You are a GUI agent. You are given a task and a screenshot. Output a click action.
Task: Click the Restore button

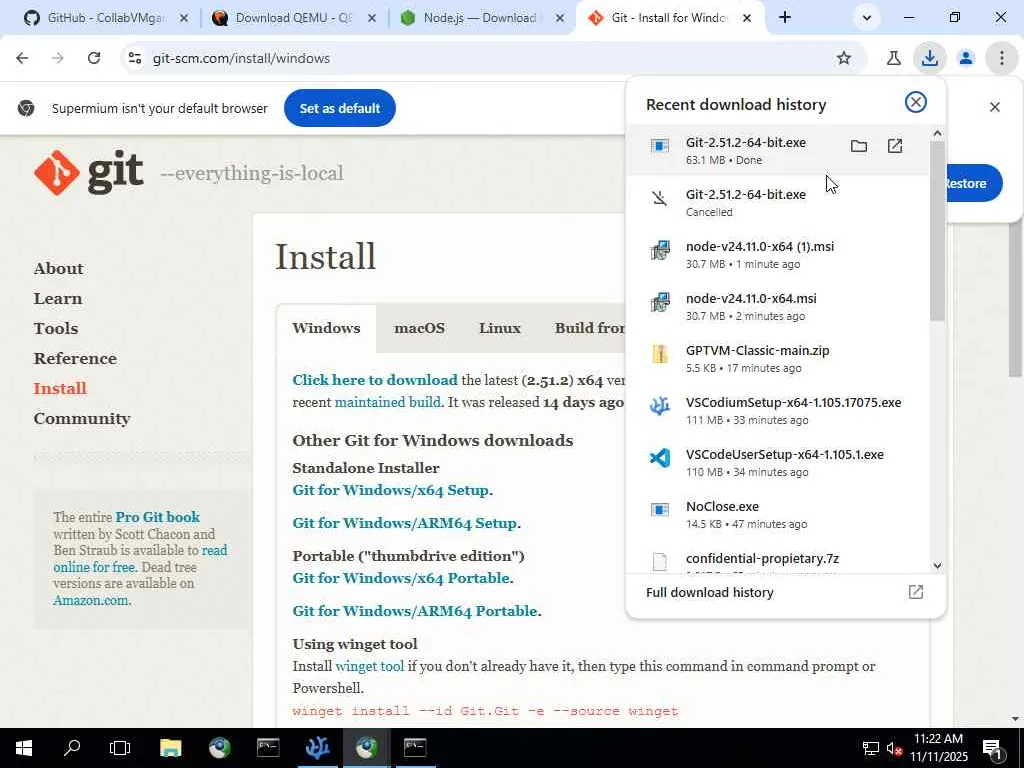pos(972,184)
